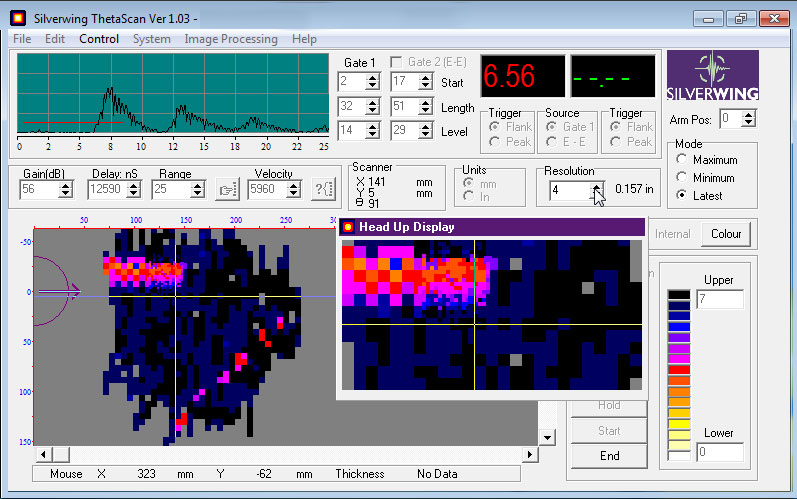Increase the Arm Pos spinner value
Screen dimensions: 797x499
click(x=750, y=114)
